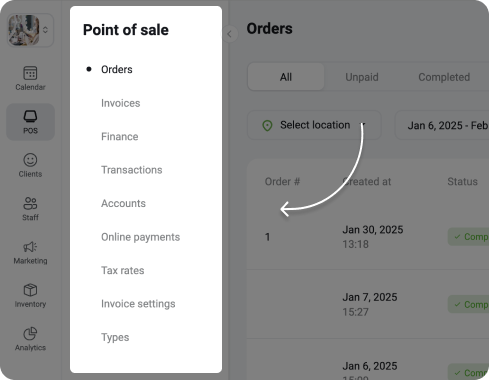The image size is (489, 380).
Task: Open the Marketing megaphone icon
Action: (x=30, y=247)
